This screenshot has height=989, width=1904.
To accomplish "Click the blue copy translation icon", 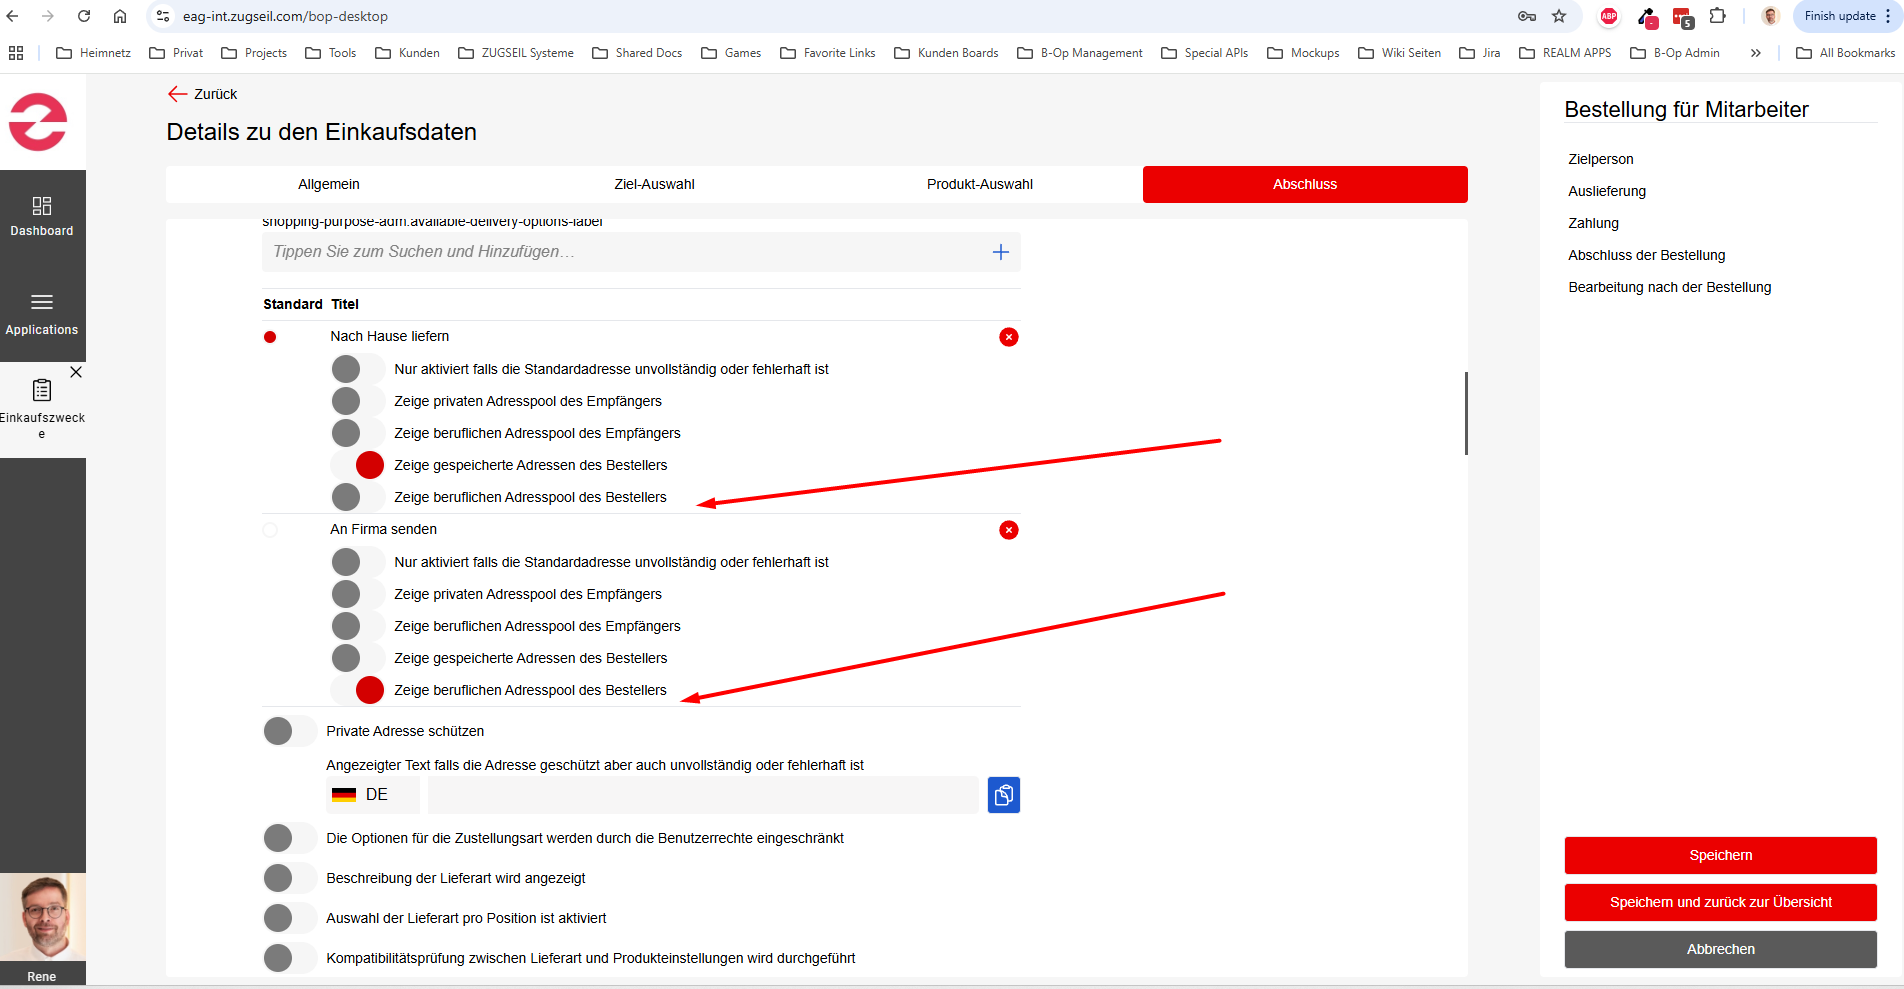I will coord(1003,795).
